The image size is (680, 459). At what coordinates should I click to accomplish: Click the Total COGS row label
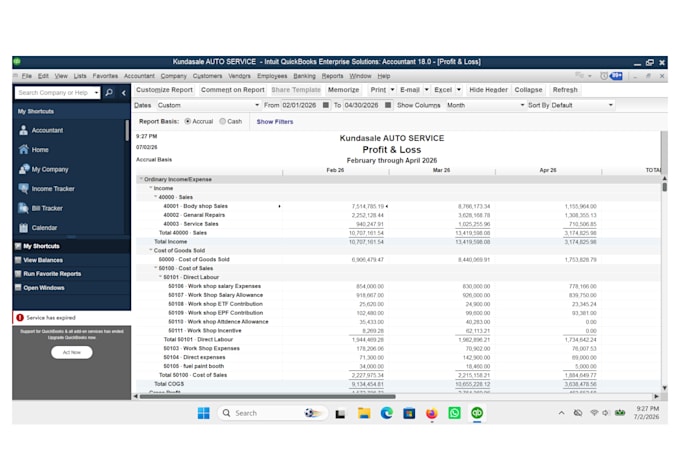pyautogui.click(x=169, y=384)
